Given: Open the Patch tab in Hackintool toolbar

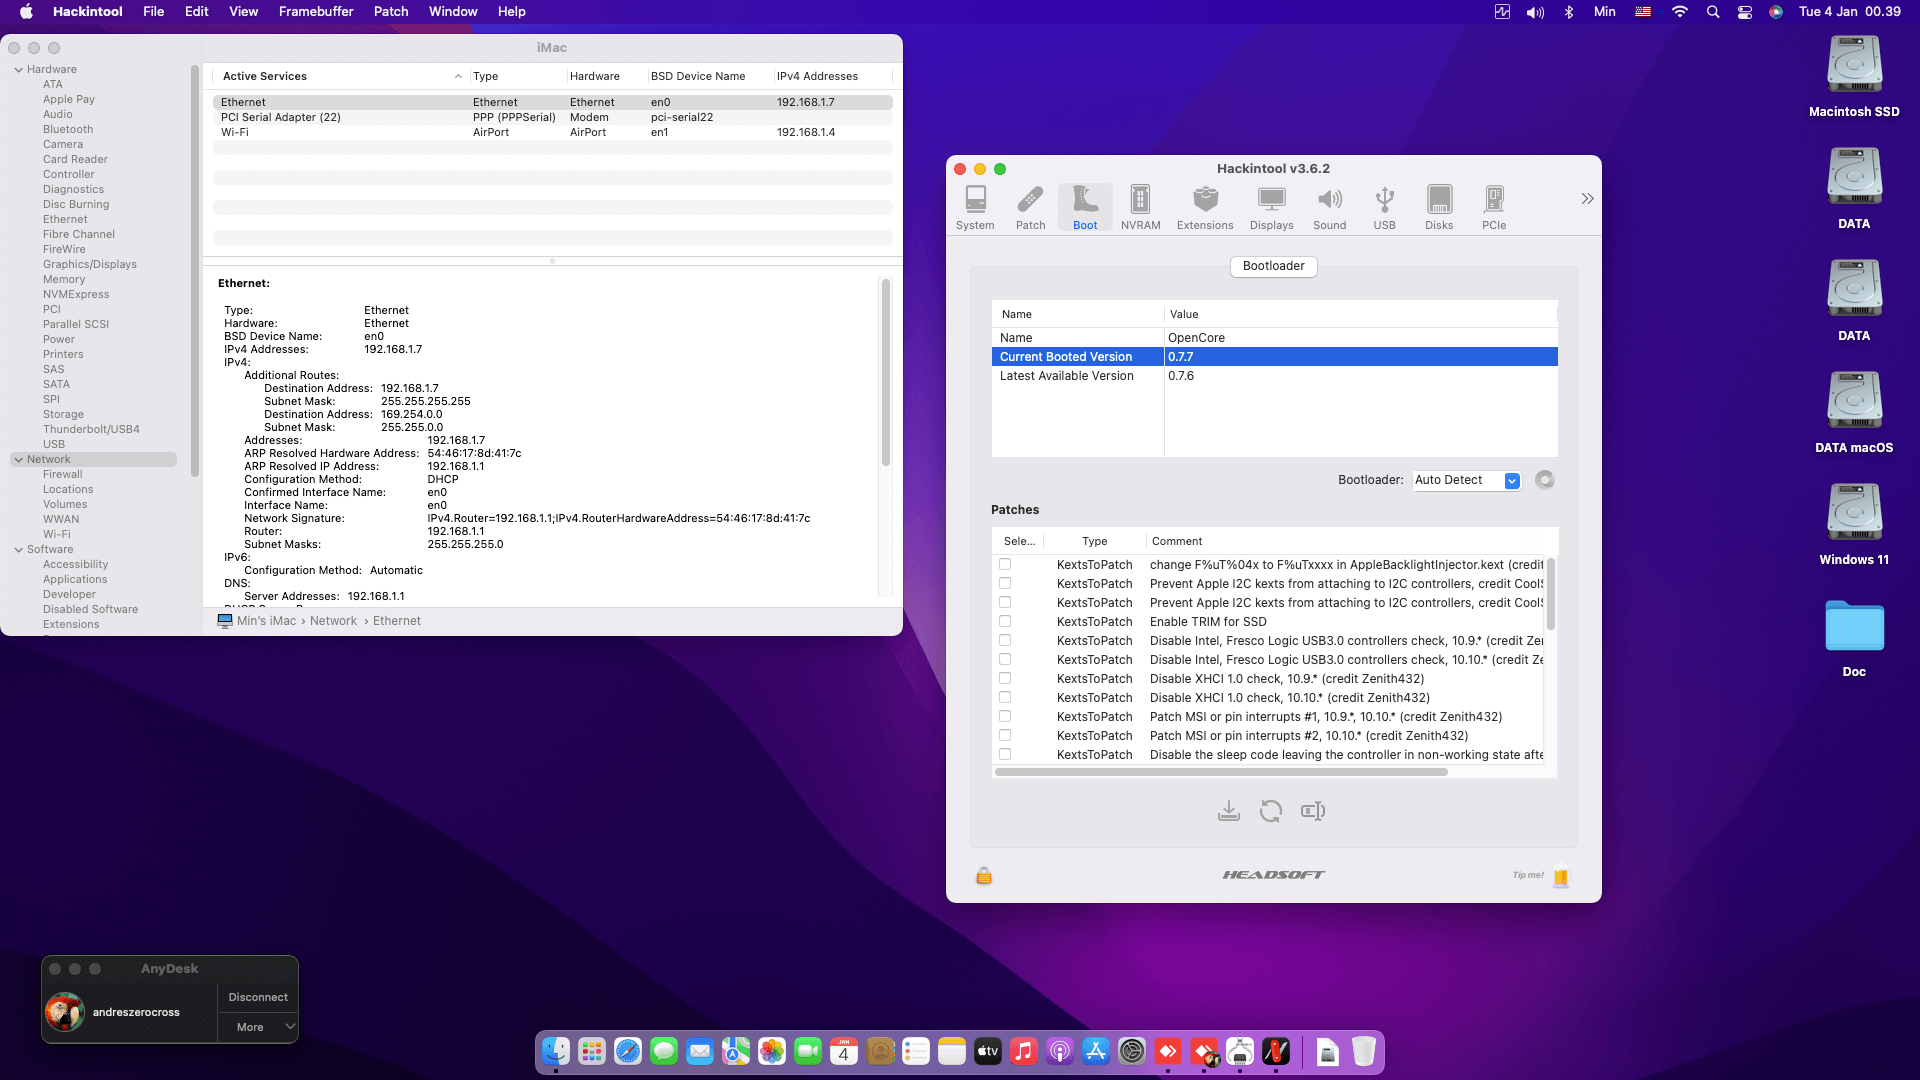Looking at the screenshot, I should click(1030, 208).
